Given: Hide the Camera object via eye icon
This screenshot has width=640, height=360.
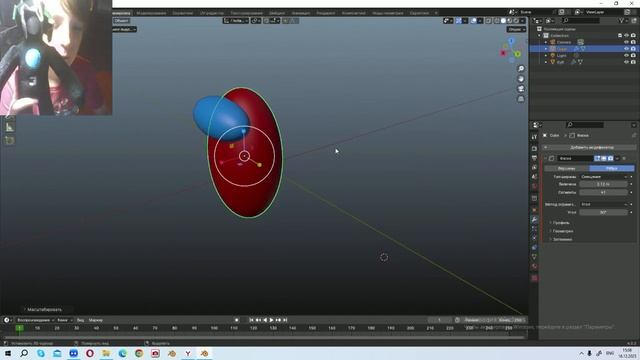Looking at the screenshot, I should 627,42.
